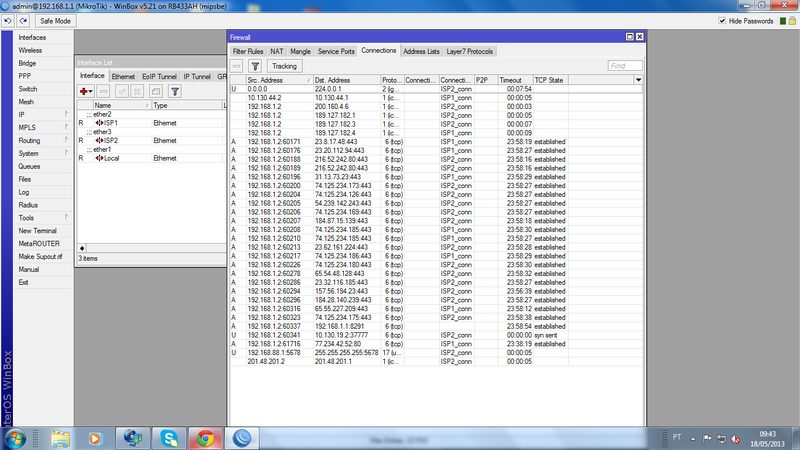Image resolution: width=800 pixels, height=450 pixels.
Task: Open the Interfaces menu
Action: click(32, 37)
